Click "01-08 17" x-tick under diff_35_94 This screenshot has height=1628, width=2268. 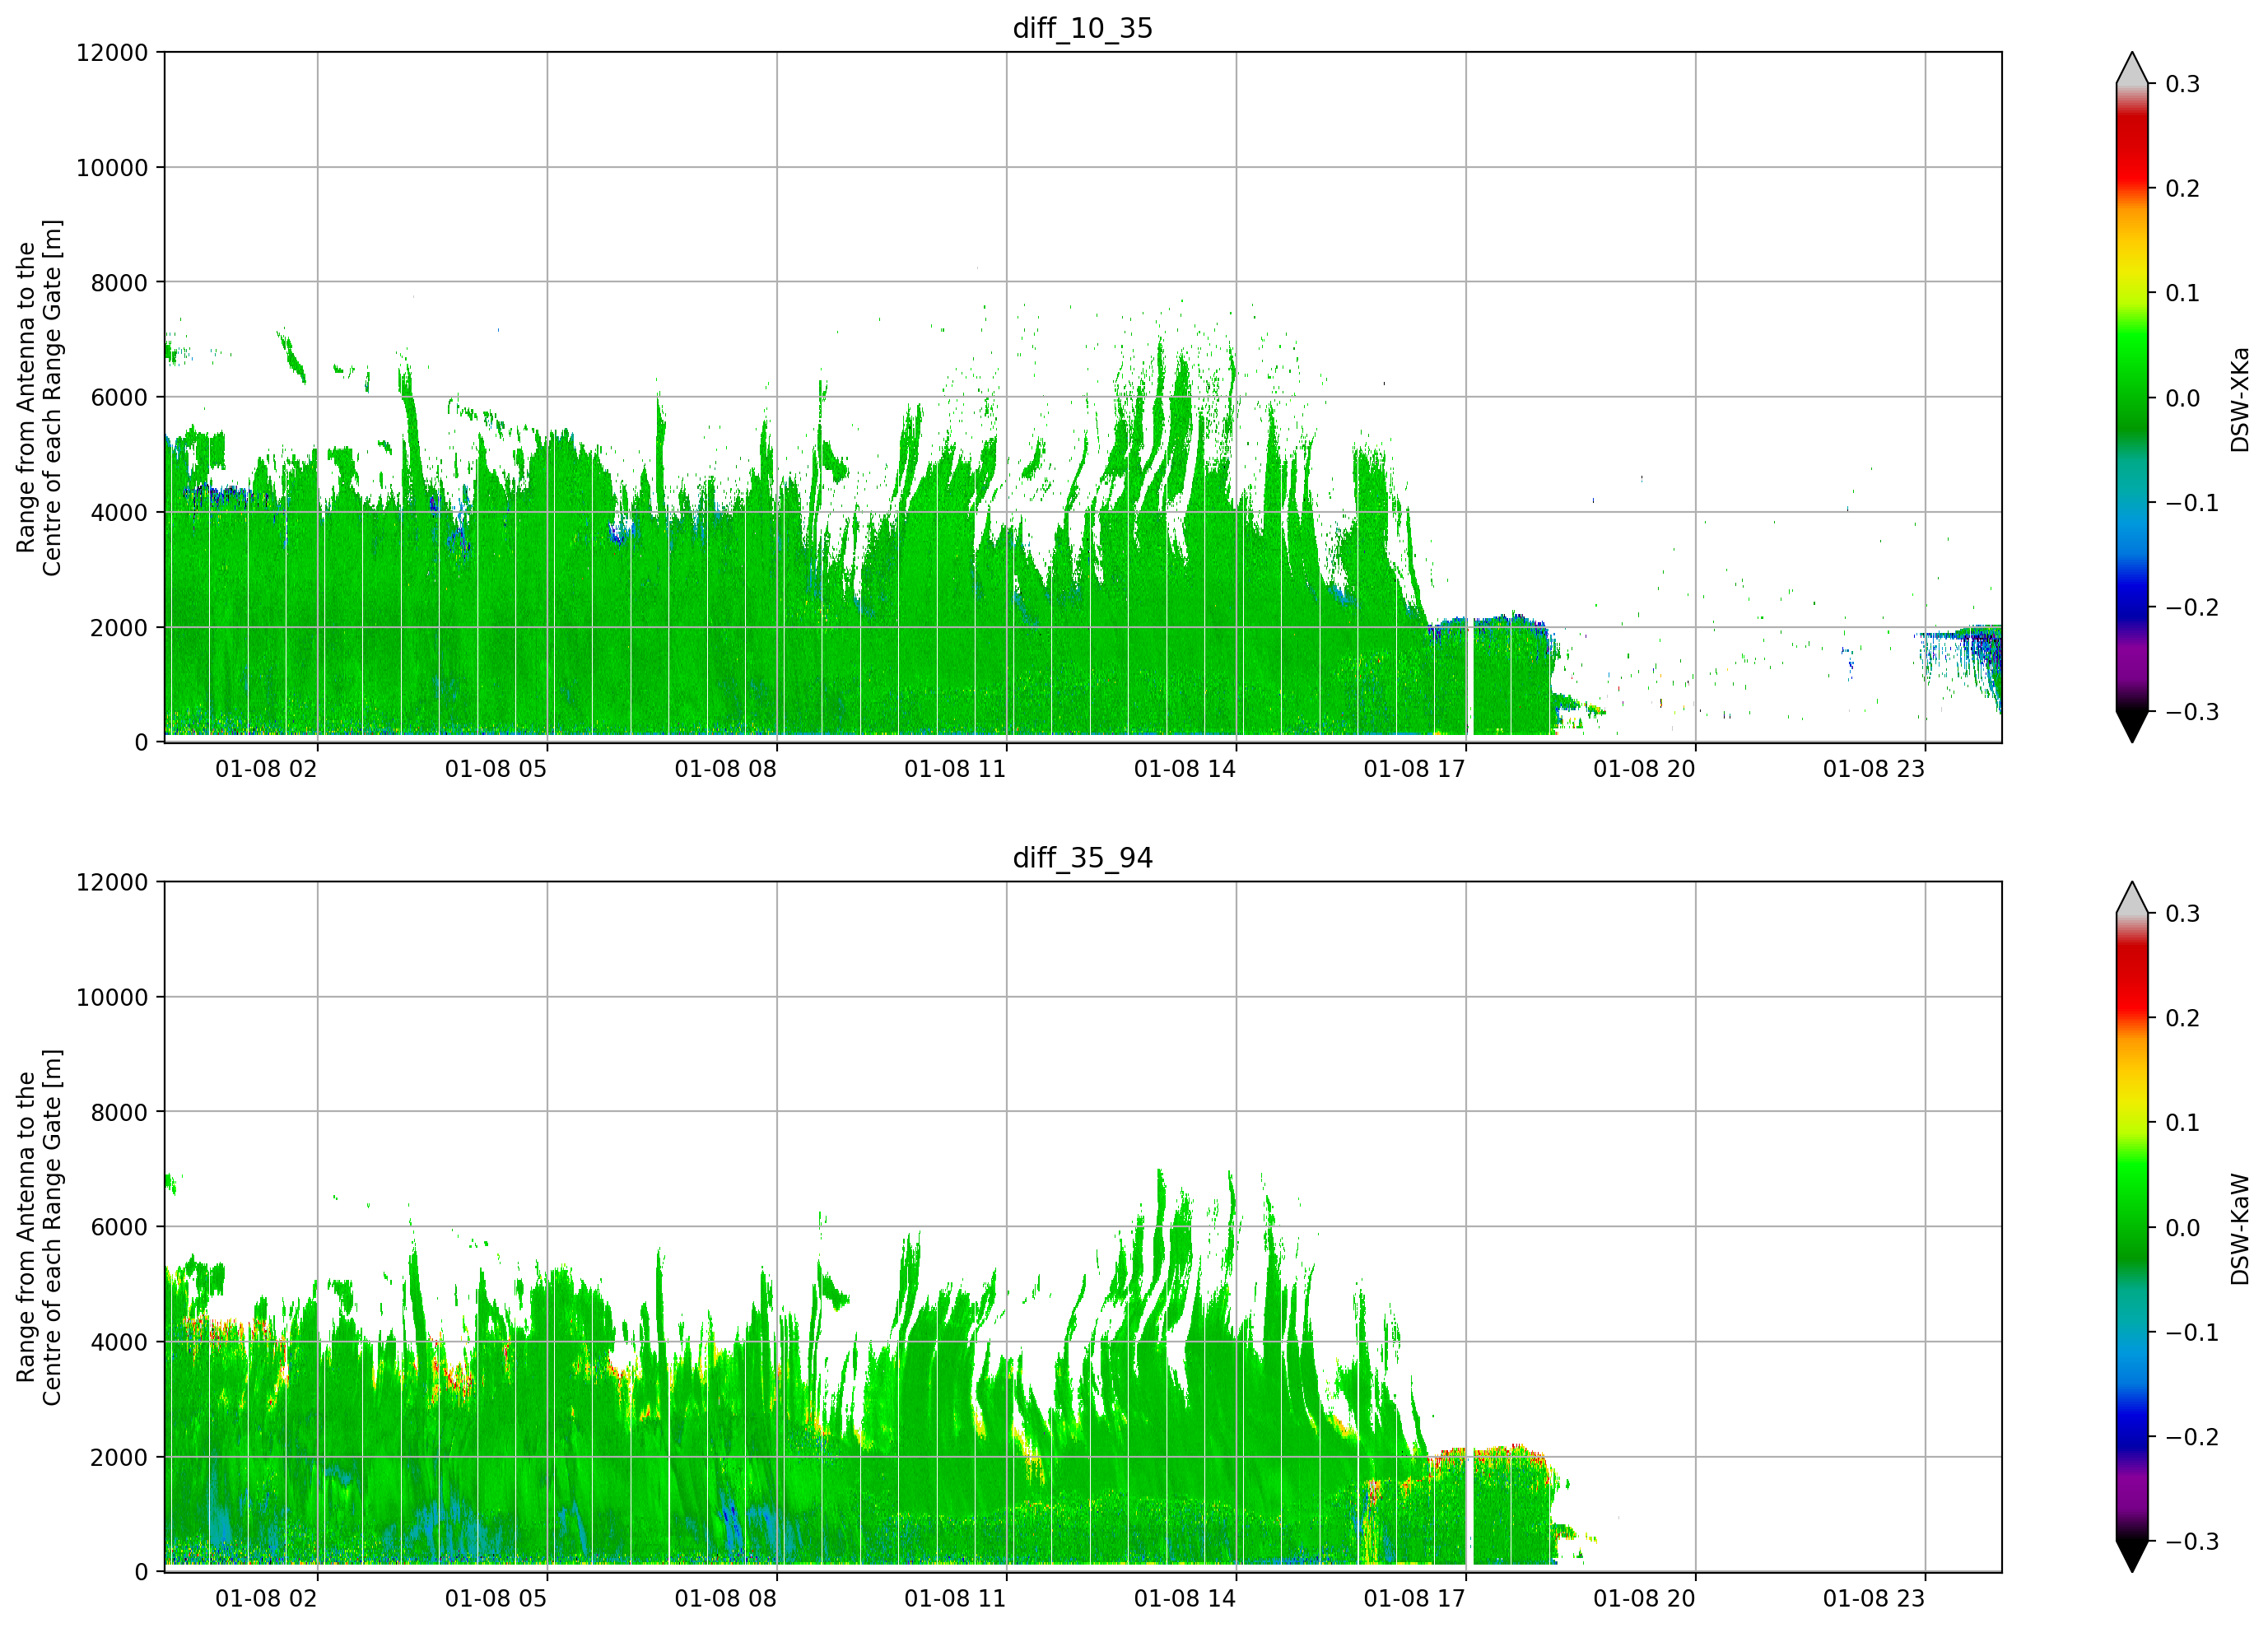(x=1414, y=1599)
